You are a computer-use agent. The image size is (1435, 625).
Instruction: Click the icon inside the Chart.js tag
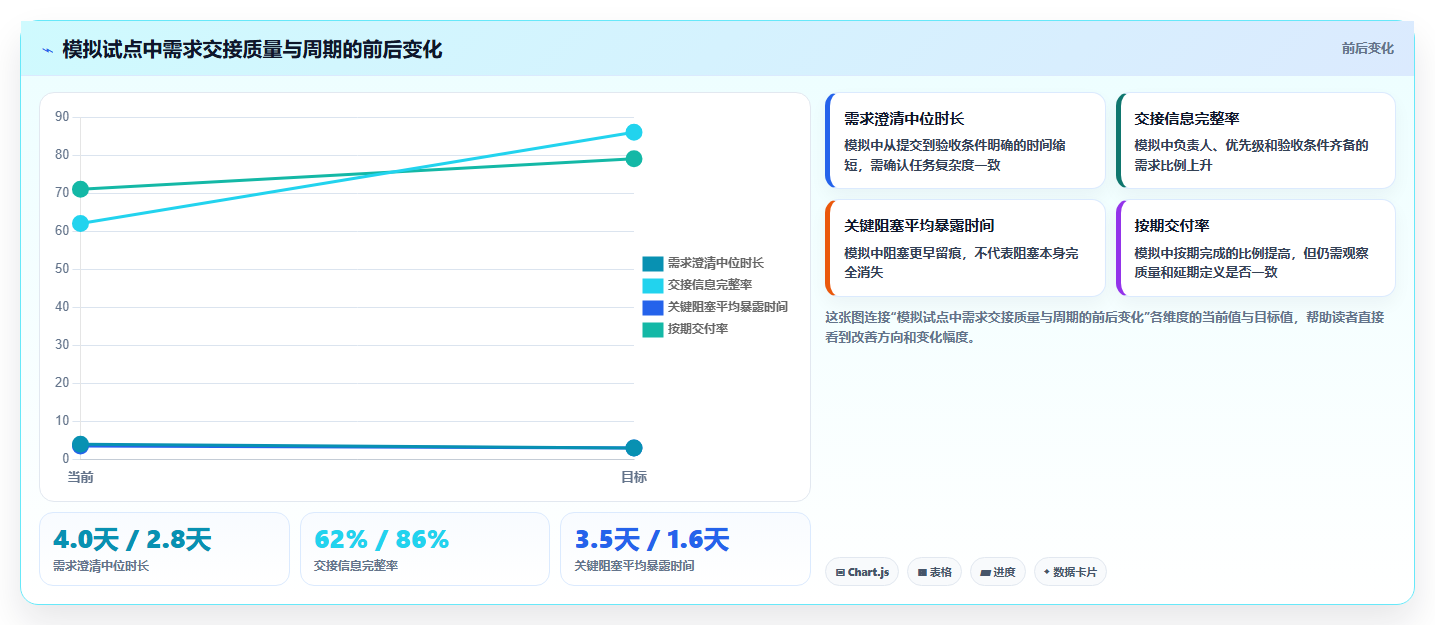click(841, 573)
